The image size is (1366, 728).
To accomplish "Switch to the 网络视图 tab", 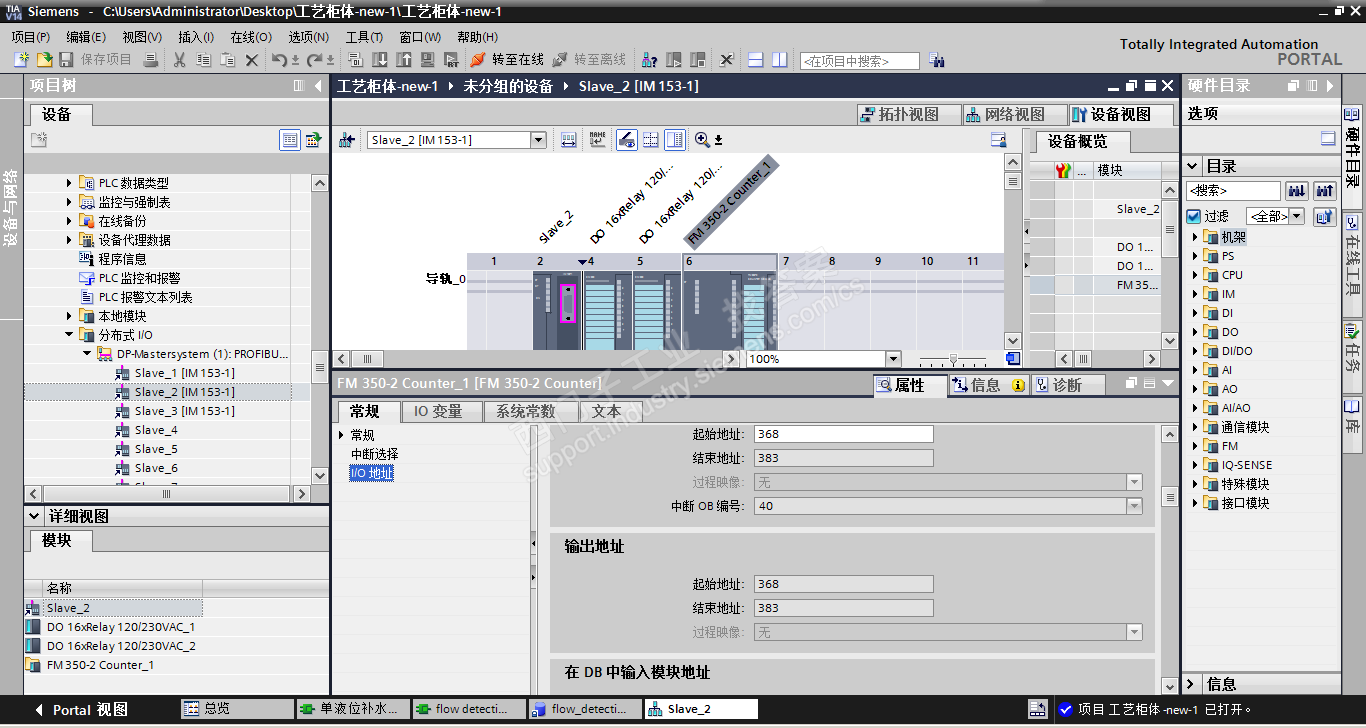I will tap(1015, 114).
